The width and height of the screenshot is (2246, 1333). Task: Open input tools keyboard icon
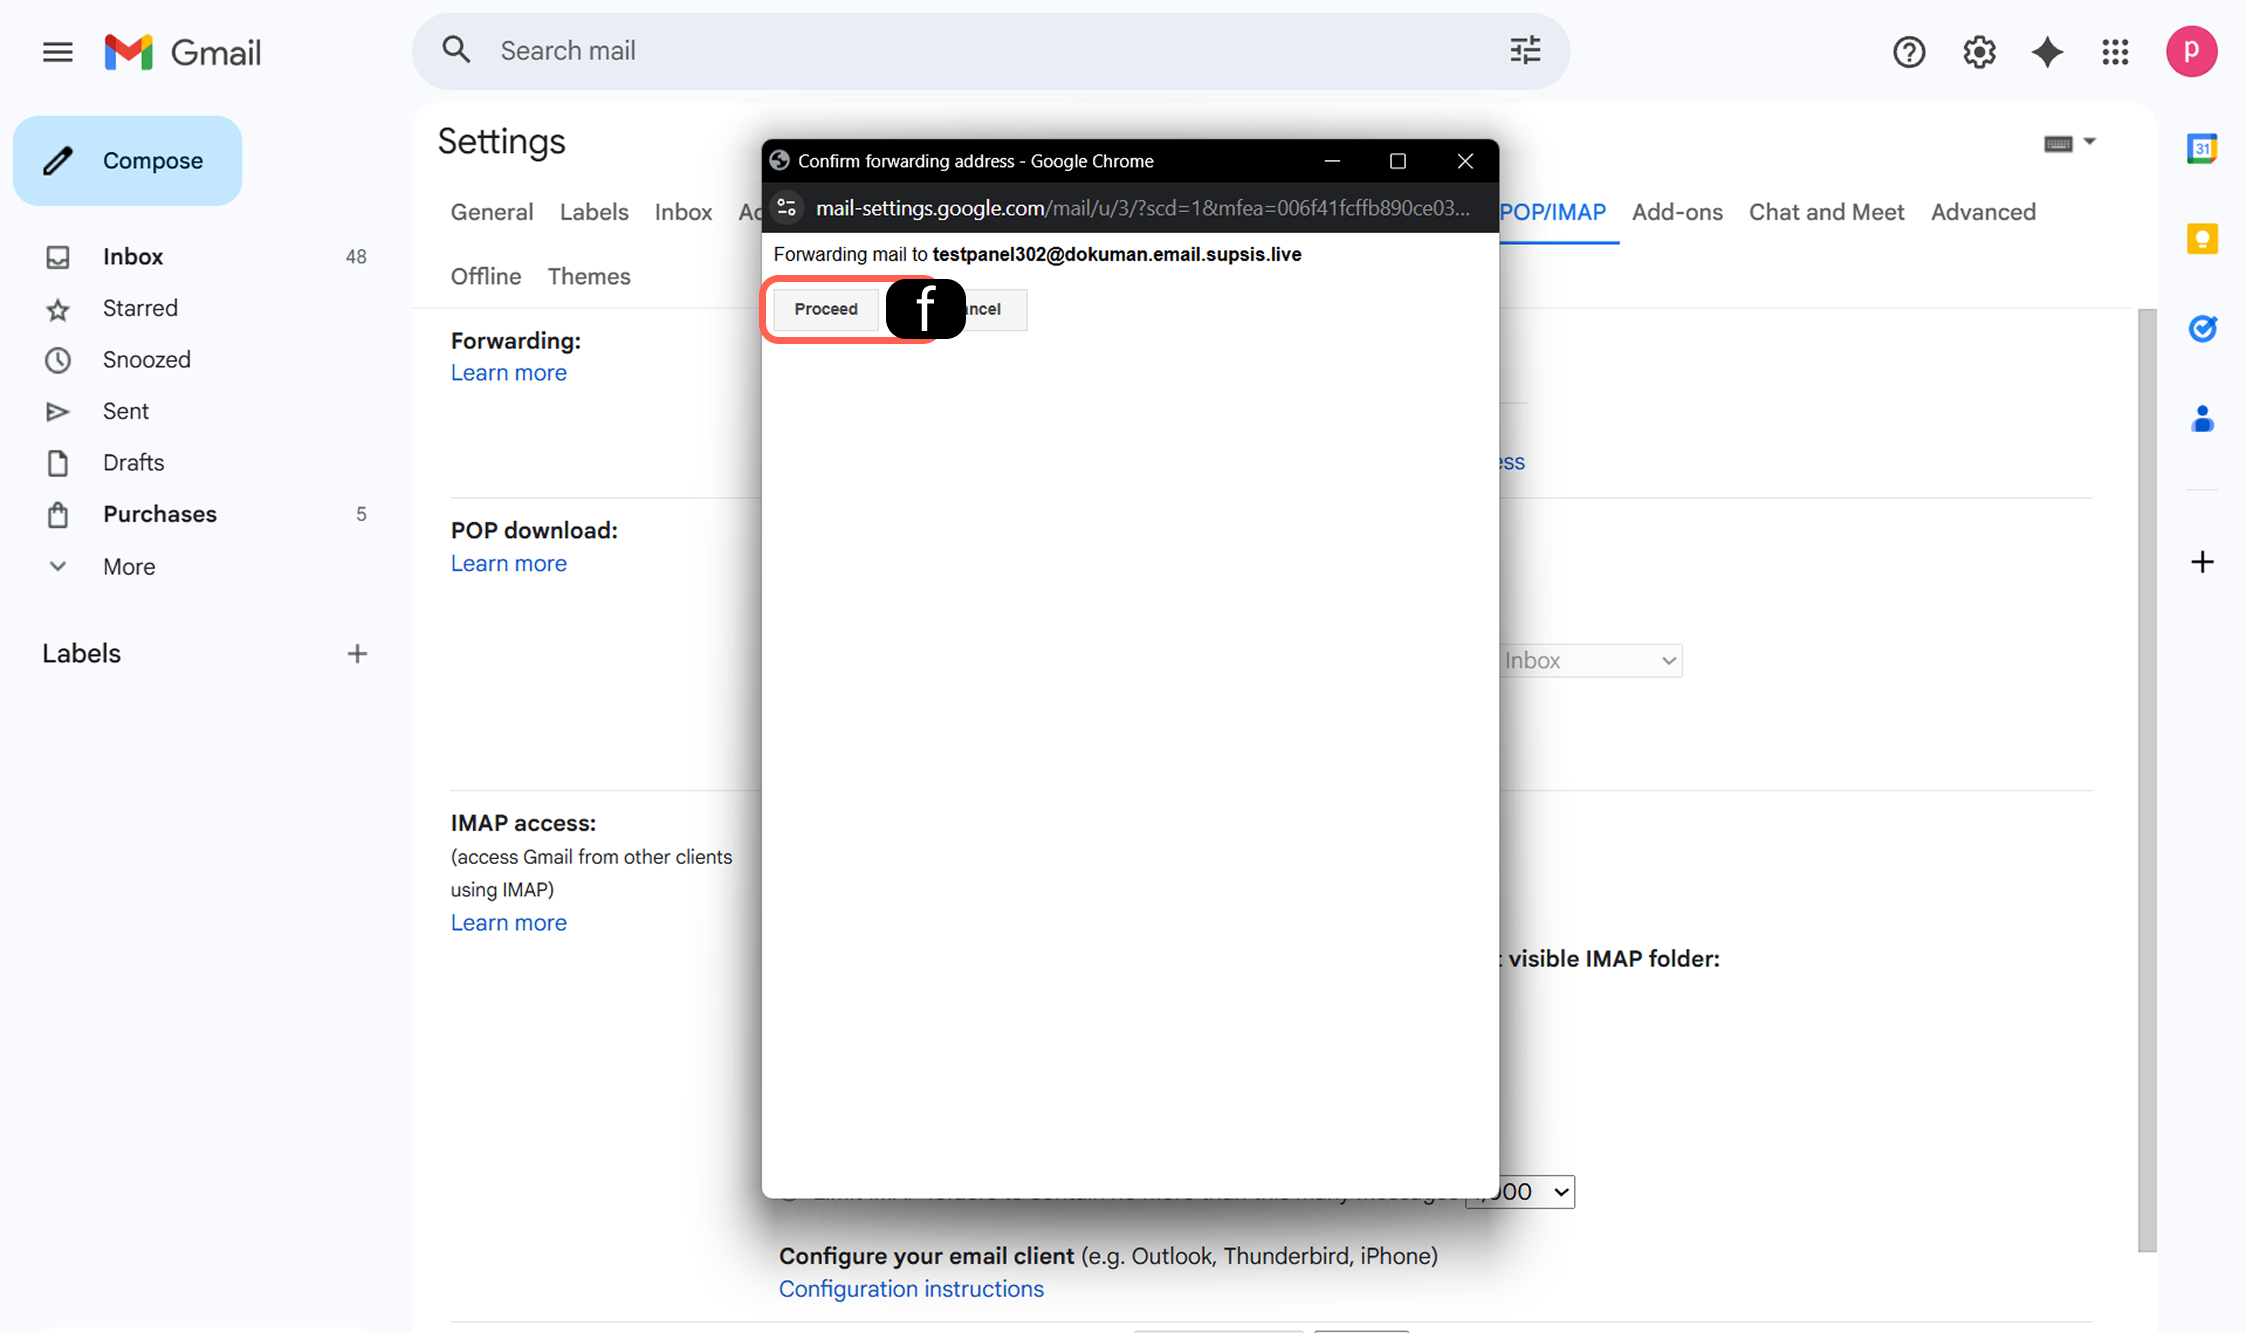pos(2058,144)
